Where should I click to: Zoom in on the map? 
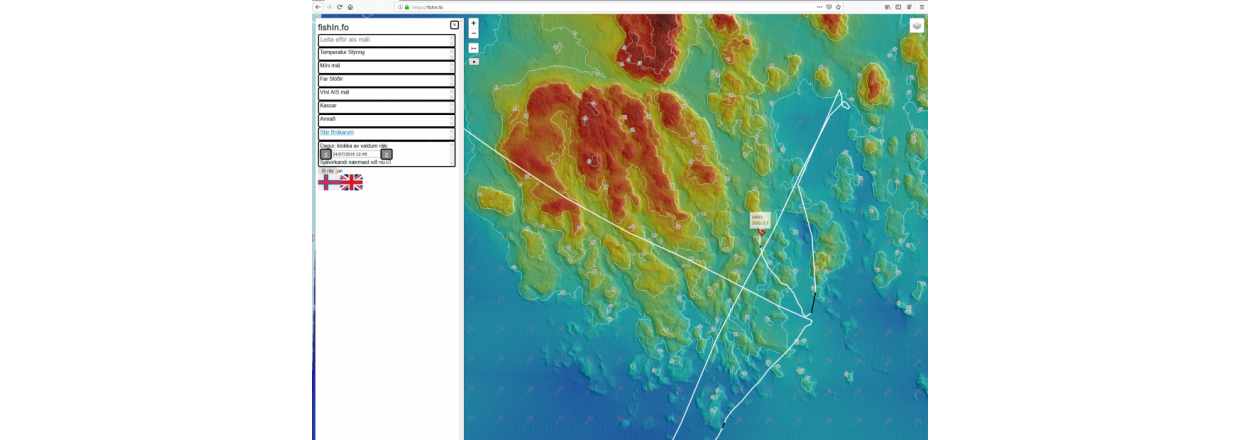coord(473,23)
